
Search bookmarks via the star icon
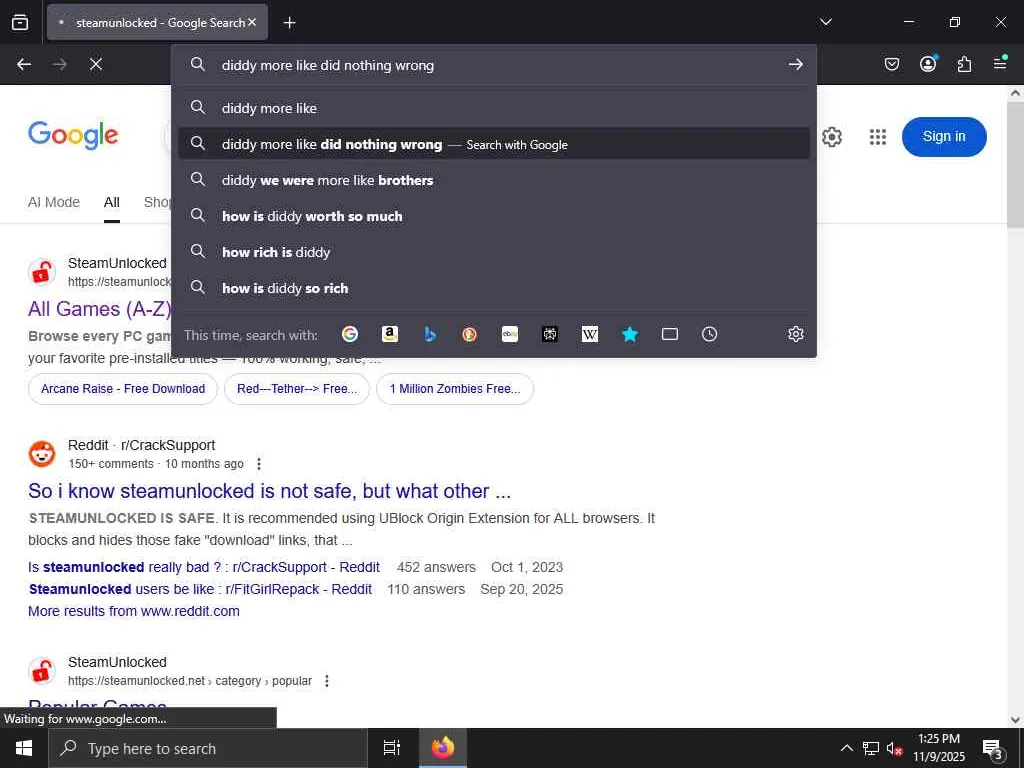coord(630,334)
